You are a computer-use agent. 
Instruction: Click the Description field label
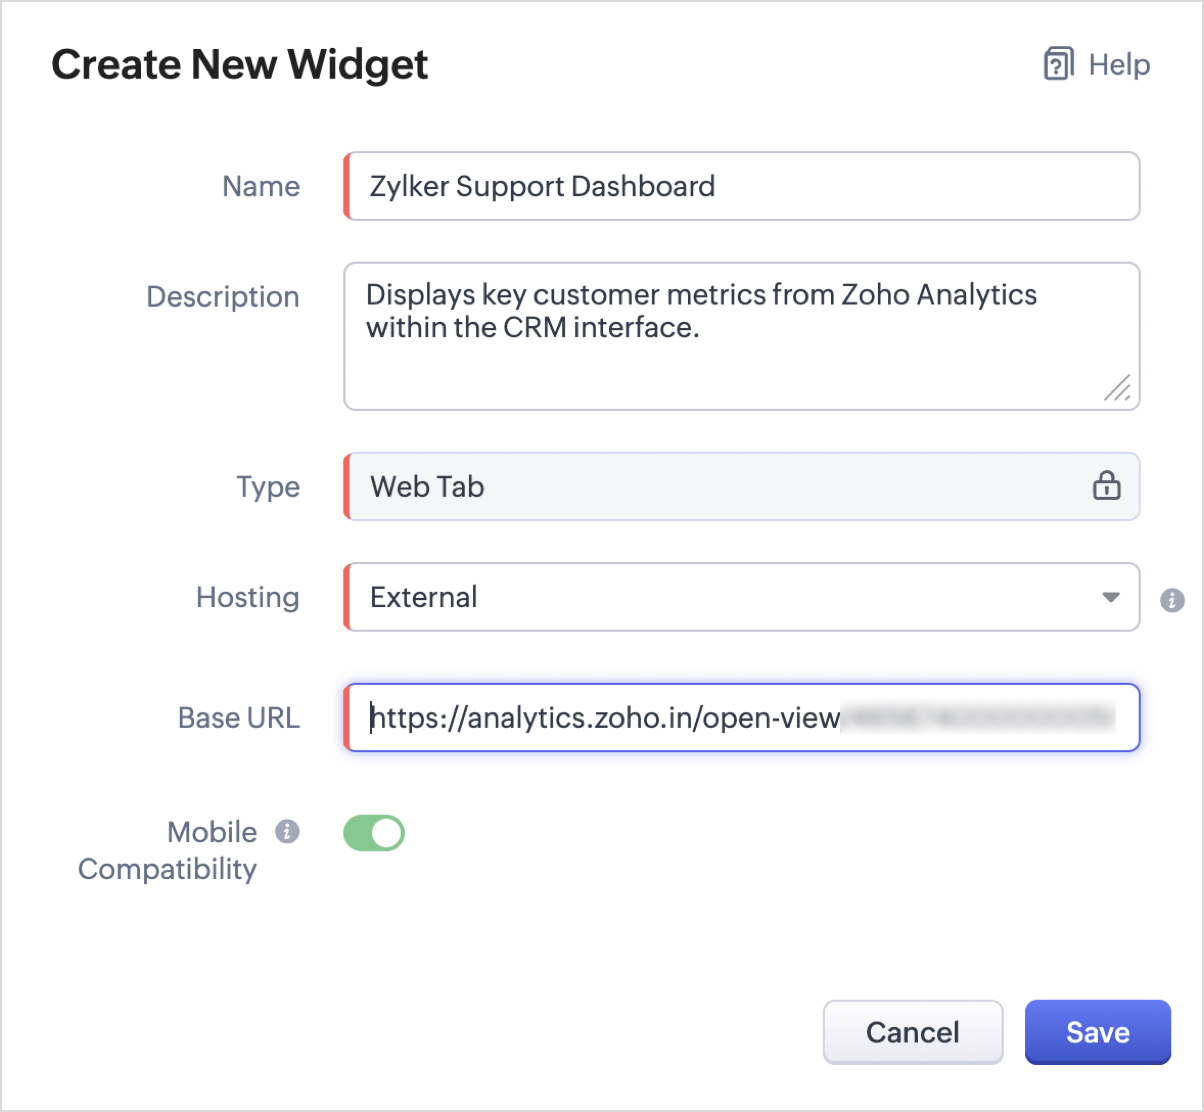(x=222, y=297)
